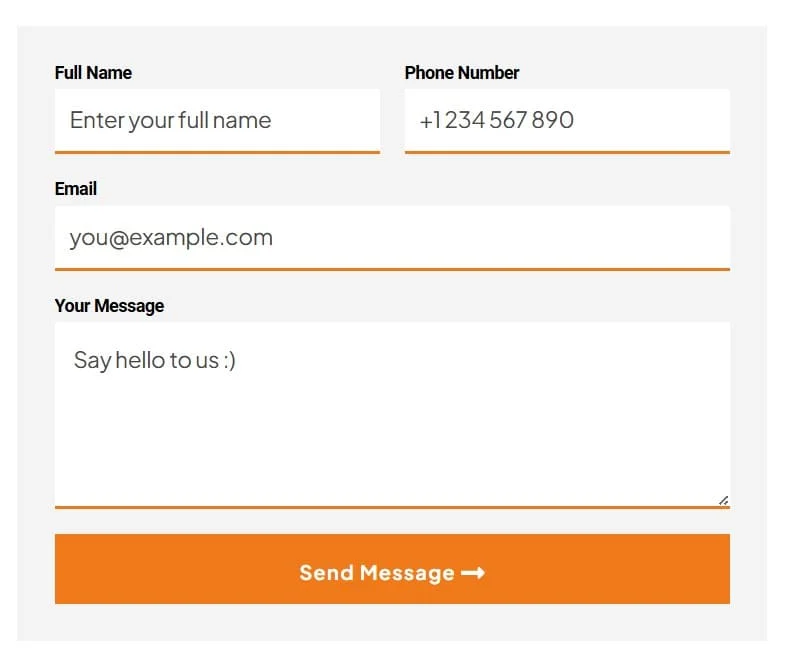
Task: Click the "Your Message" label
Action: click(110, 306)
